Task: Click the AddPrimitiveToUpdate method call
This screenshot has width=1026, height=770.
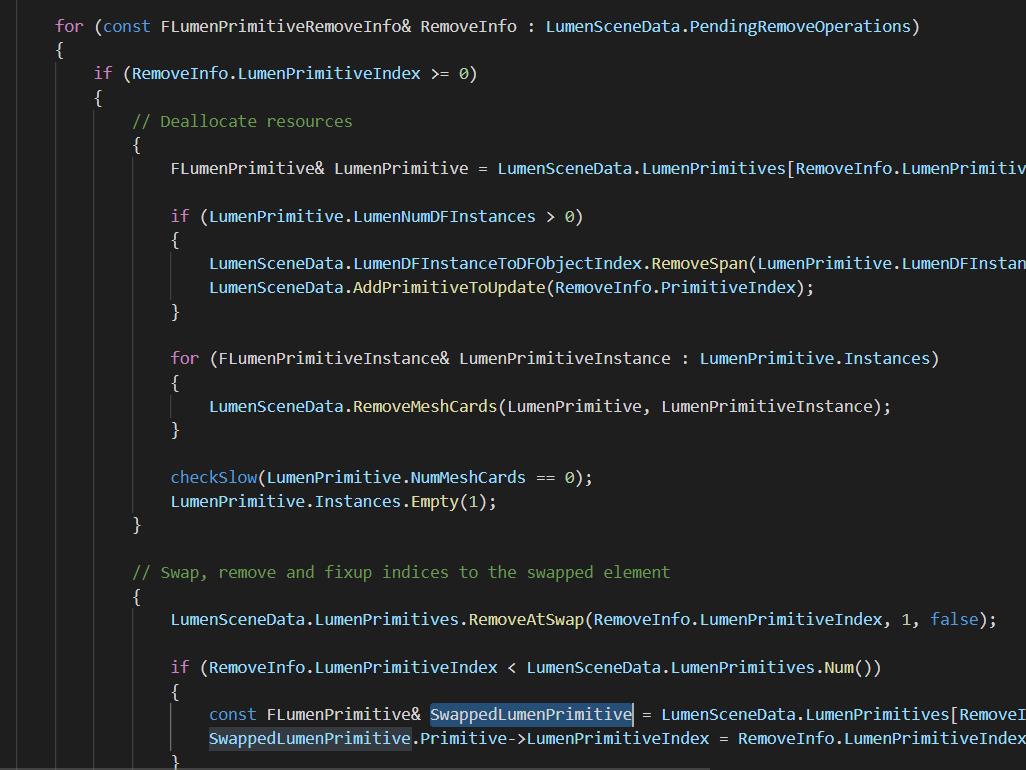Action: click(449, 288)
